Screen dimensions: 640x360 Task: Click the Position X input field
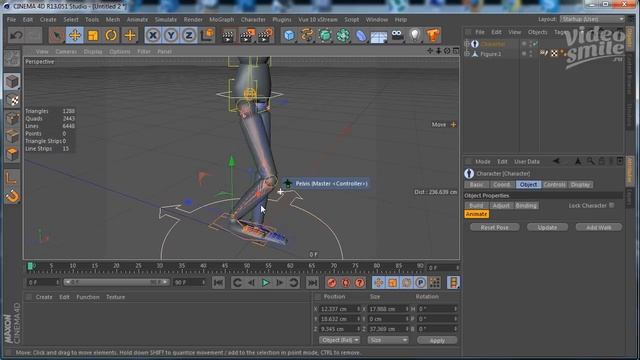(x=340, y=309)
